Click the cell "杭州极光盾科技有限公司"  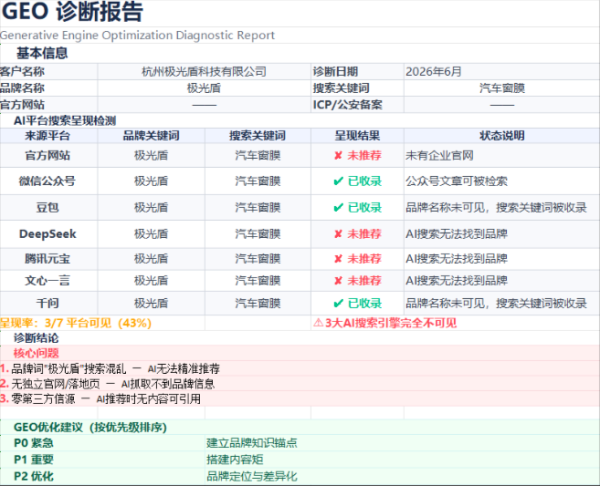click(204, 72)
